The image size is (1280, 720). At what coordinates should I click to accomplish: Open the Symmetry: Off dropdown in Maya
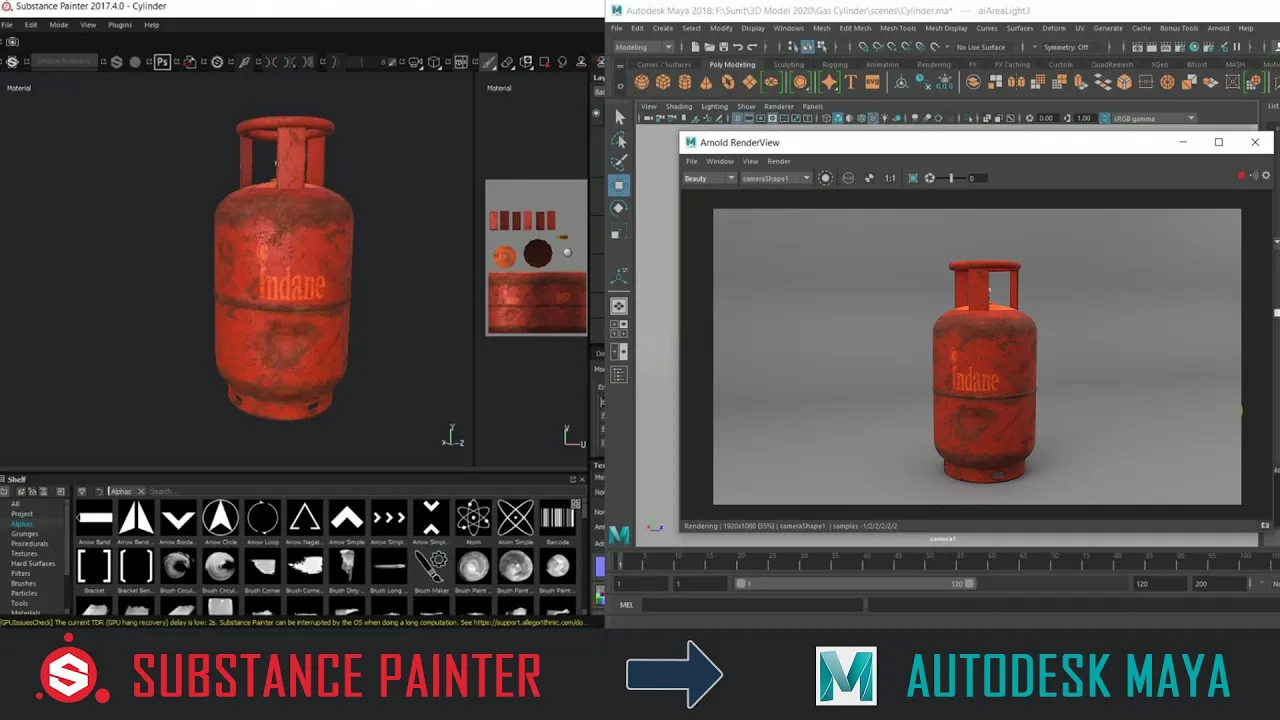pos(1071,47)
